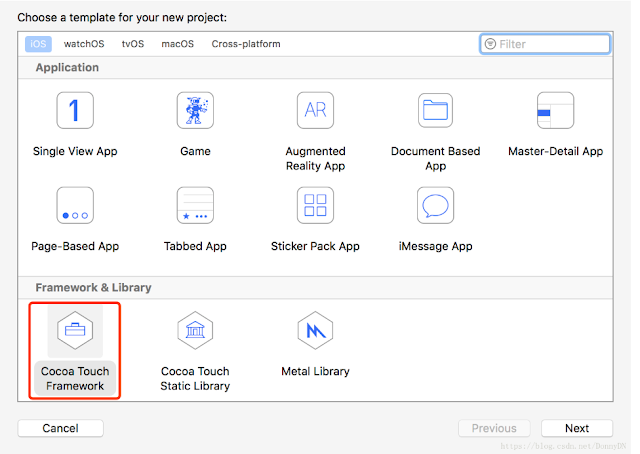The width and height of the screenshot is (640, 454).
Task: Click the Cocoa Touch Framework label
Action: pos(75,378)
